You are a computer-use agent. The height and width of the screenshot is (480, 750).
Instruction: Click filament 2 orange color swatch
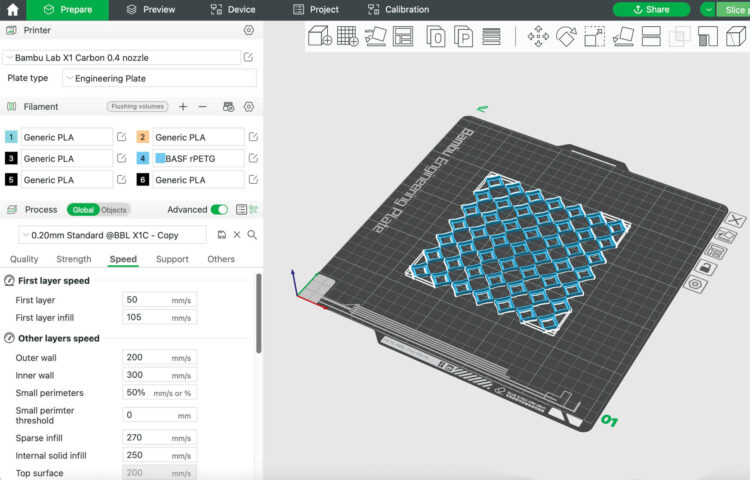click(143, 137)
